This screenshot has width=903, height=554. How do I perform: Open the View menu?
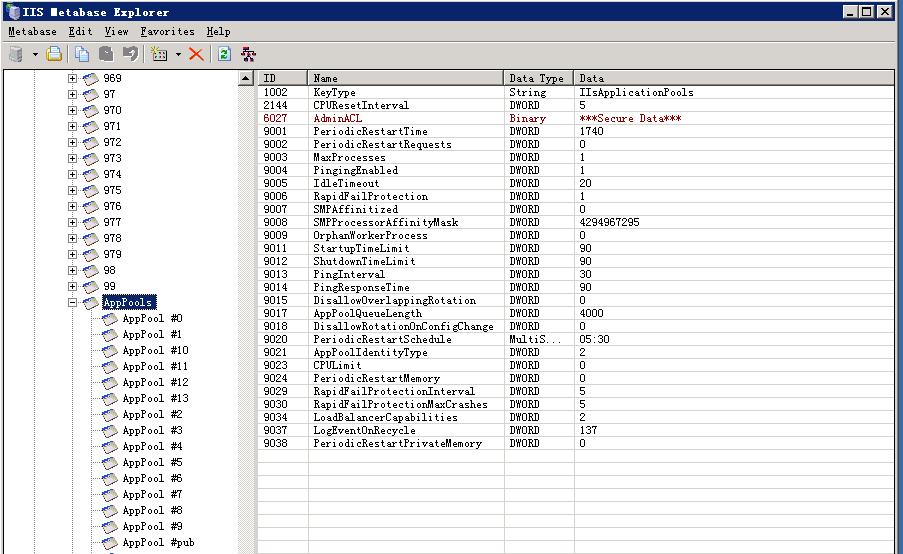(x=116, y=32)
